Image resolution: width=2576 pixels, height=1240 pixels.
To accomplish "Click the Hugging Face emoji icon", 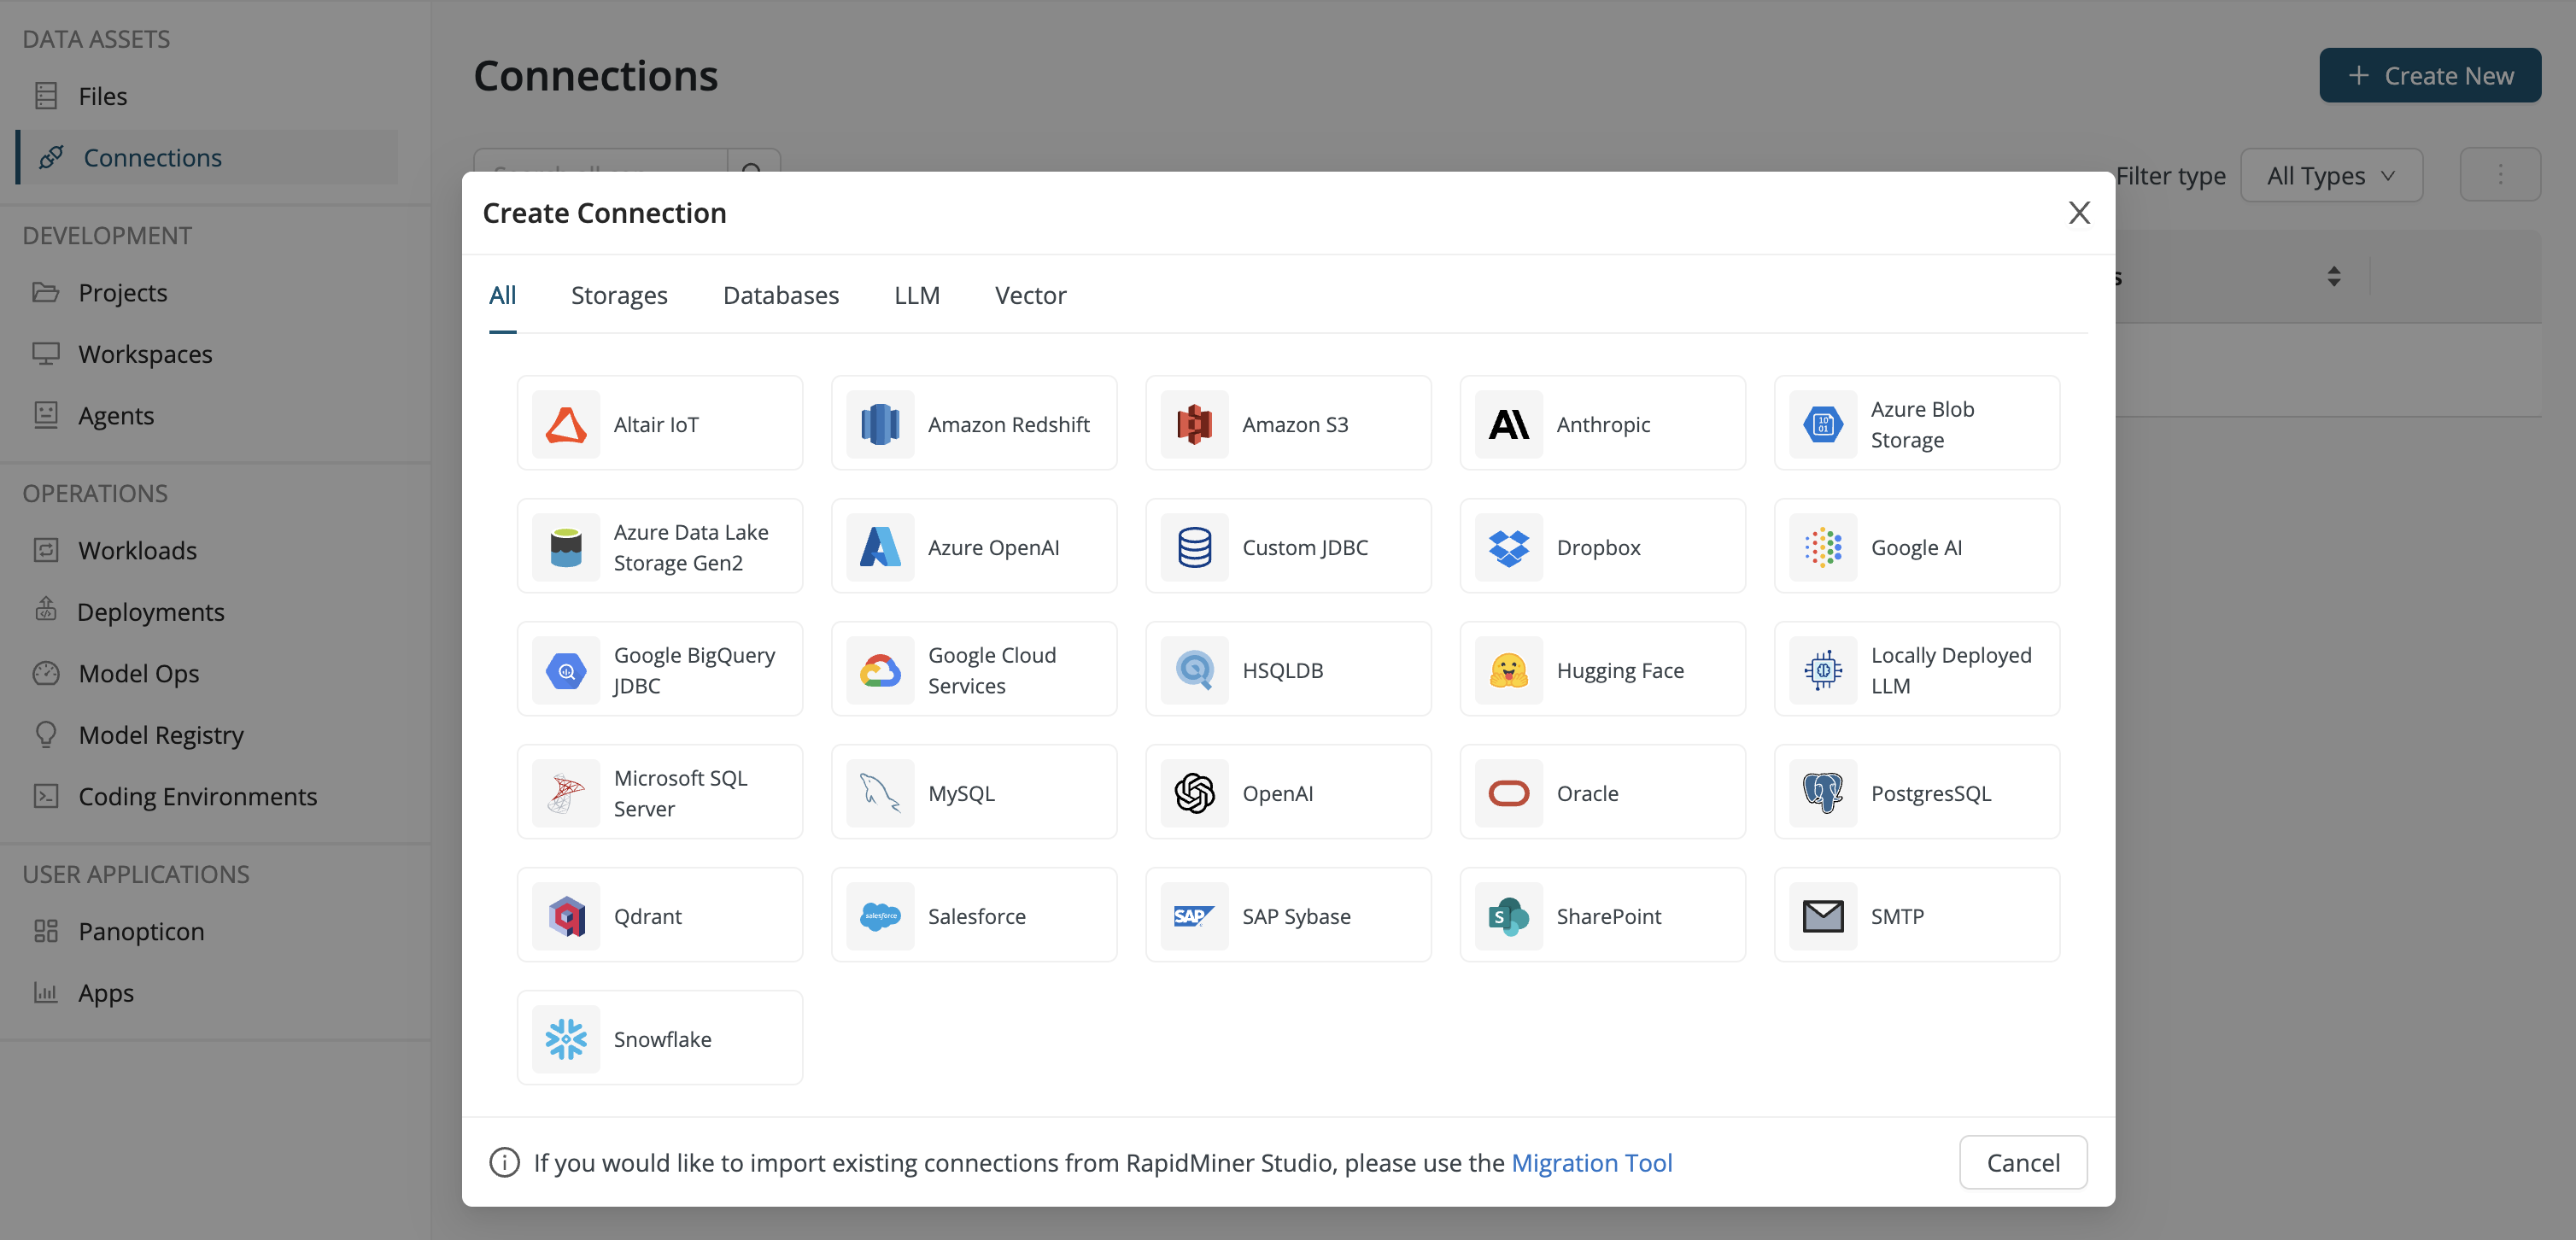I will coord(1508,670).
